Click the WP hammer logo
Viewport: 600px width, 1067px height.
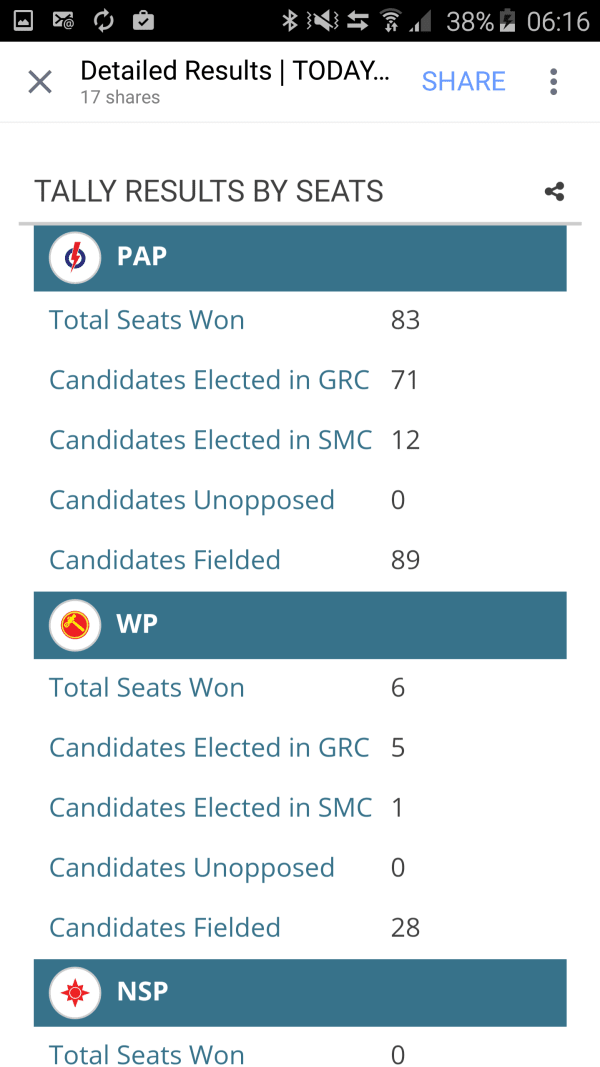tap(75, 625)
